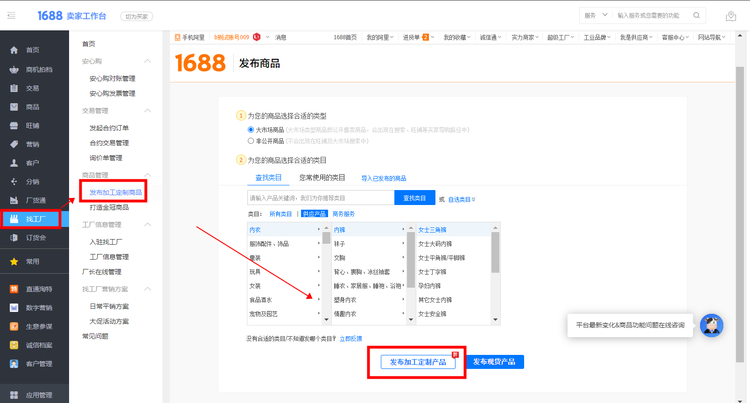Switch to 您常使用的类目 tab
This screenshot has height=403, width=750.
322,178
